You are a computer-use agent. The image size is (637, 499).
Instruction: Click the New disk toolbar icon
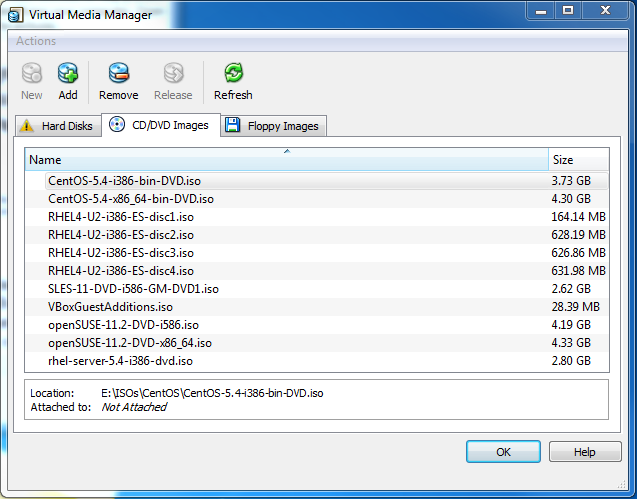point(32,73)
